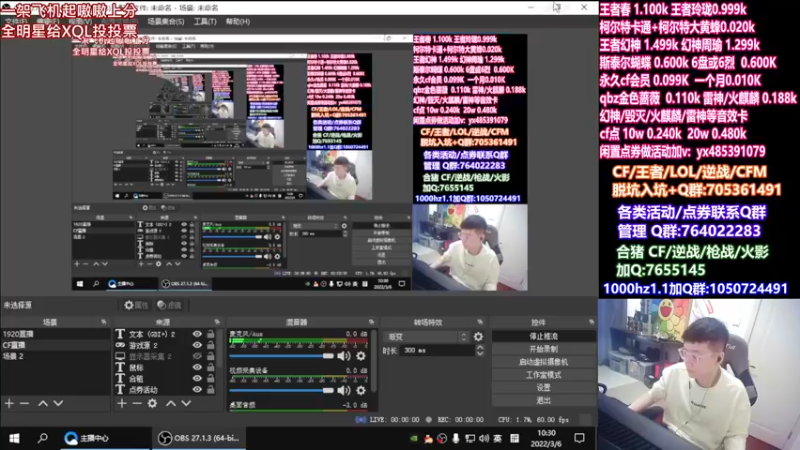Toggle lock on 文本 (GDI+) 2 source
800x450 pixels.
click(x=211, y=334)
